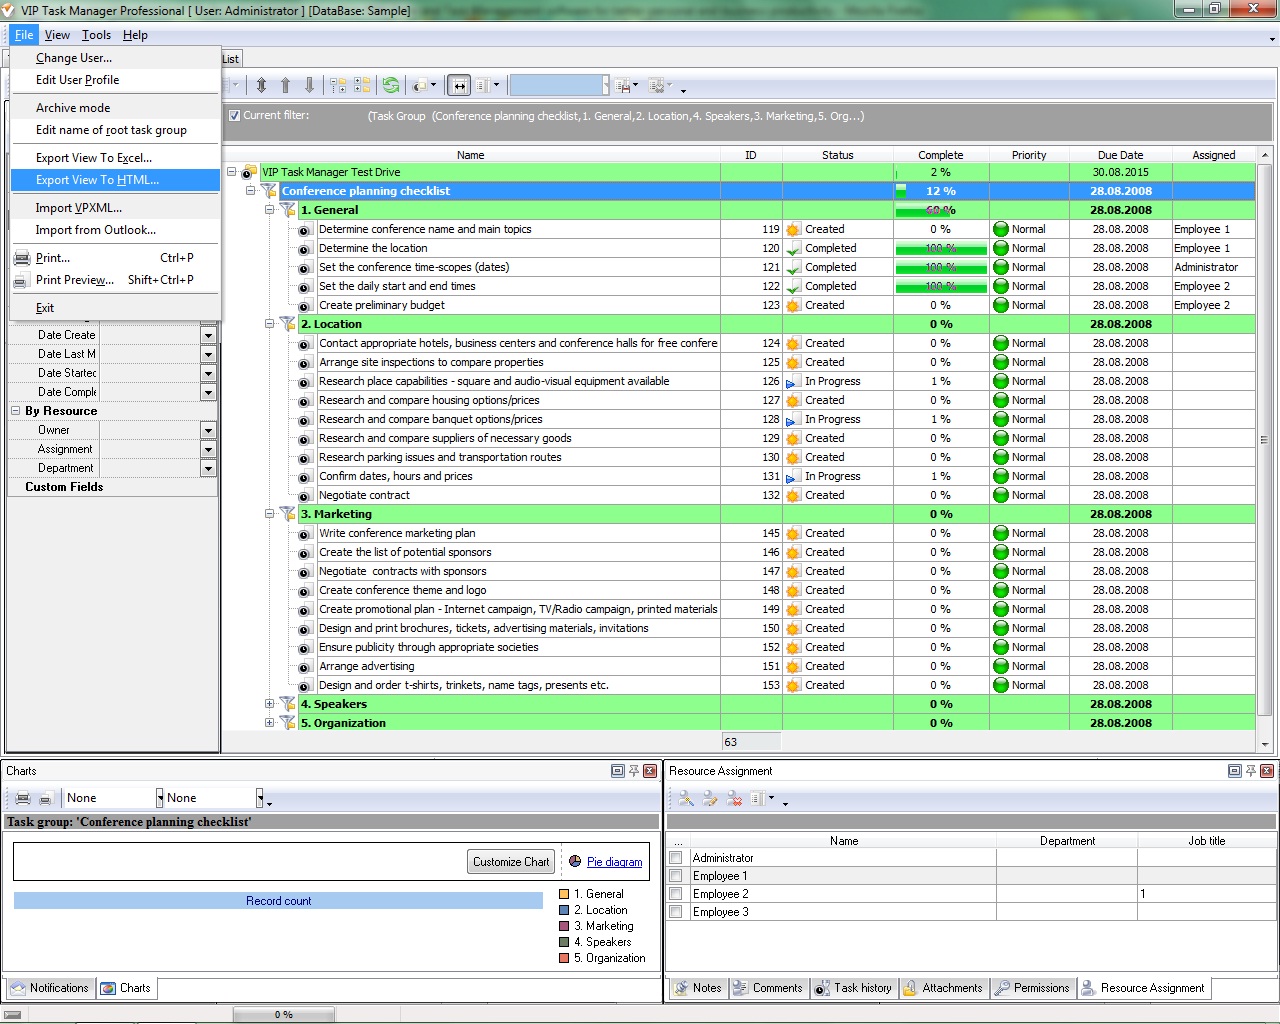Click the Marketing color swatch in chart legend
This screenshot has height=1024, width=1280.
tap(565, 926)
